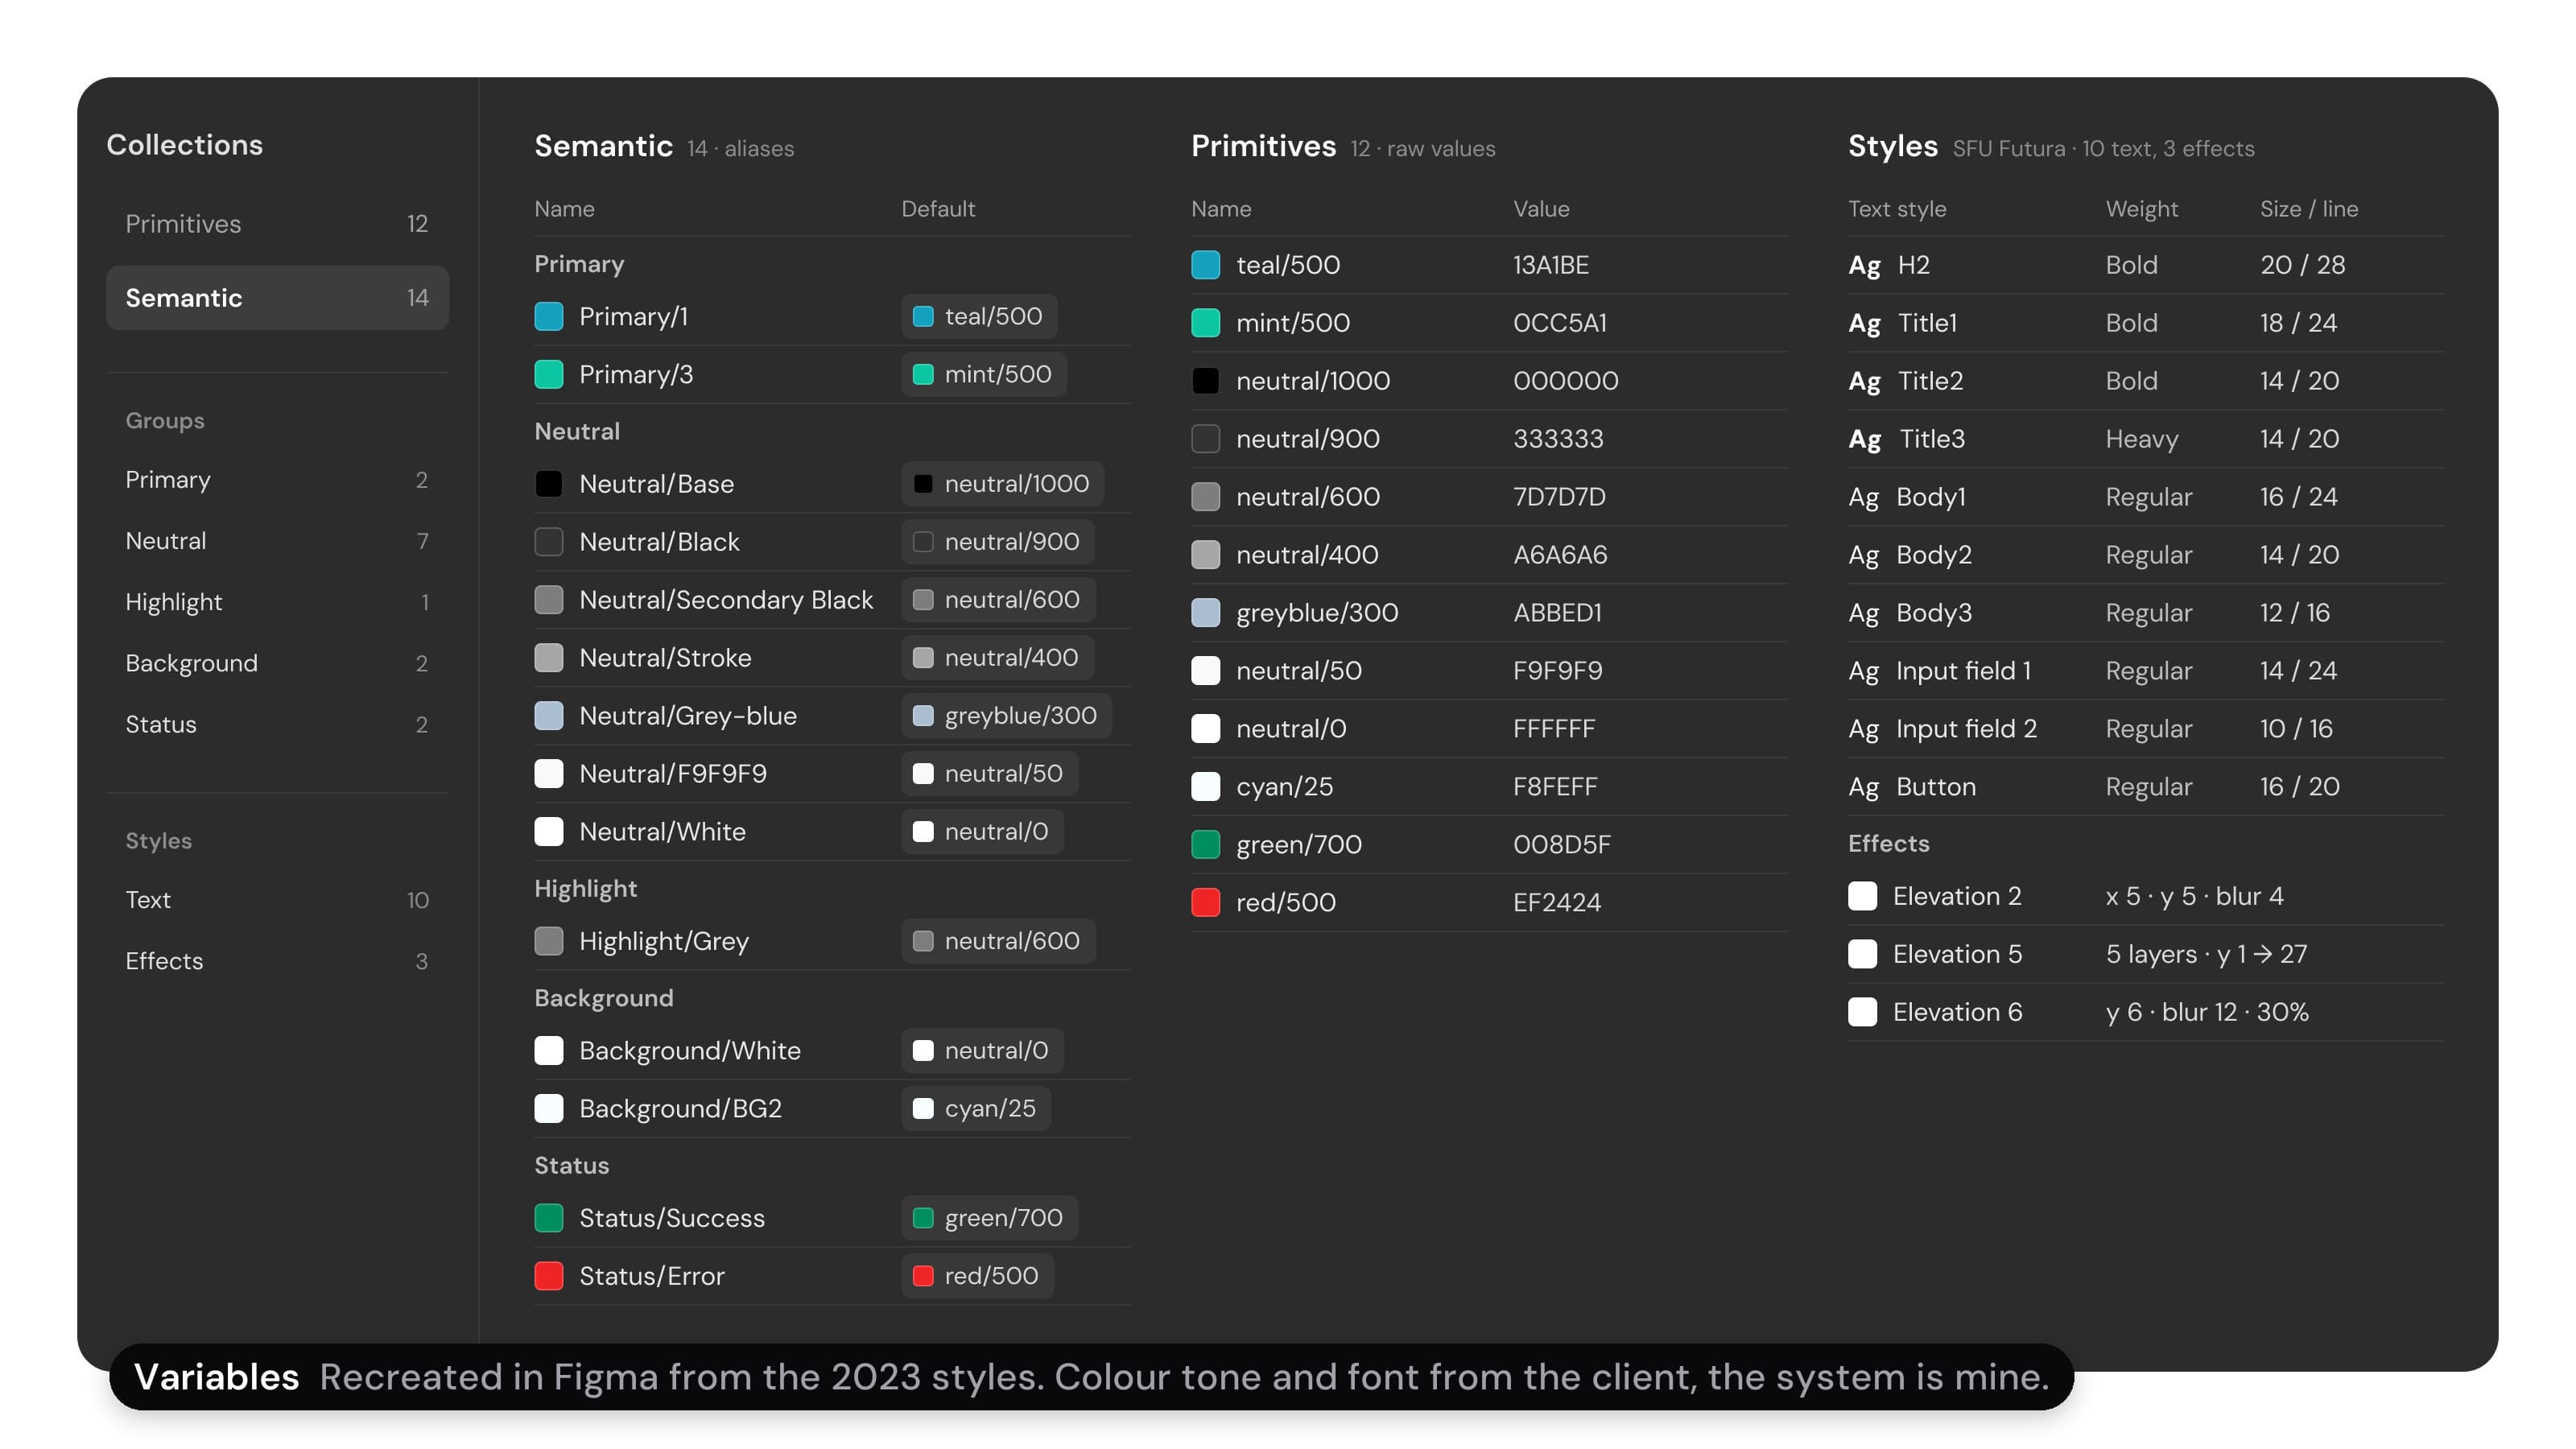Click the teal/500 primitive swatch
Screen dimensions: 2576x1449
1206,265
